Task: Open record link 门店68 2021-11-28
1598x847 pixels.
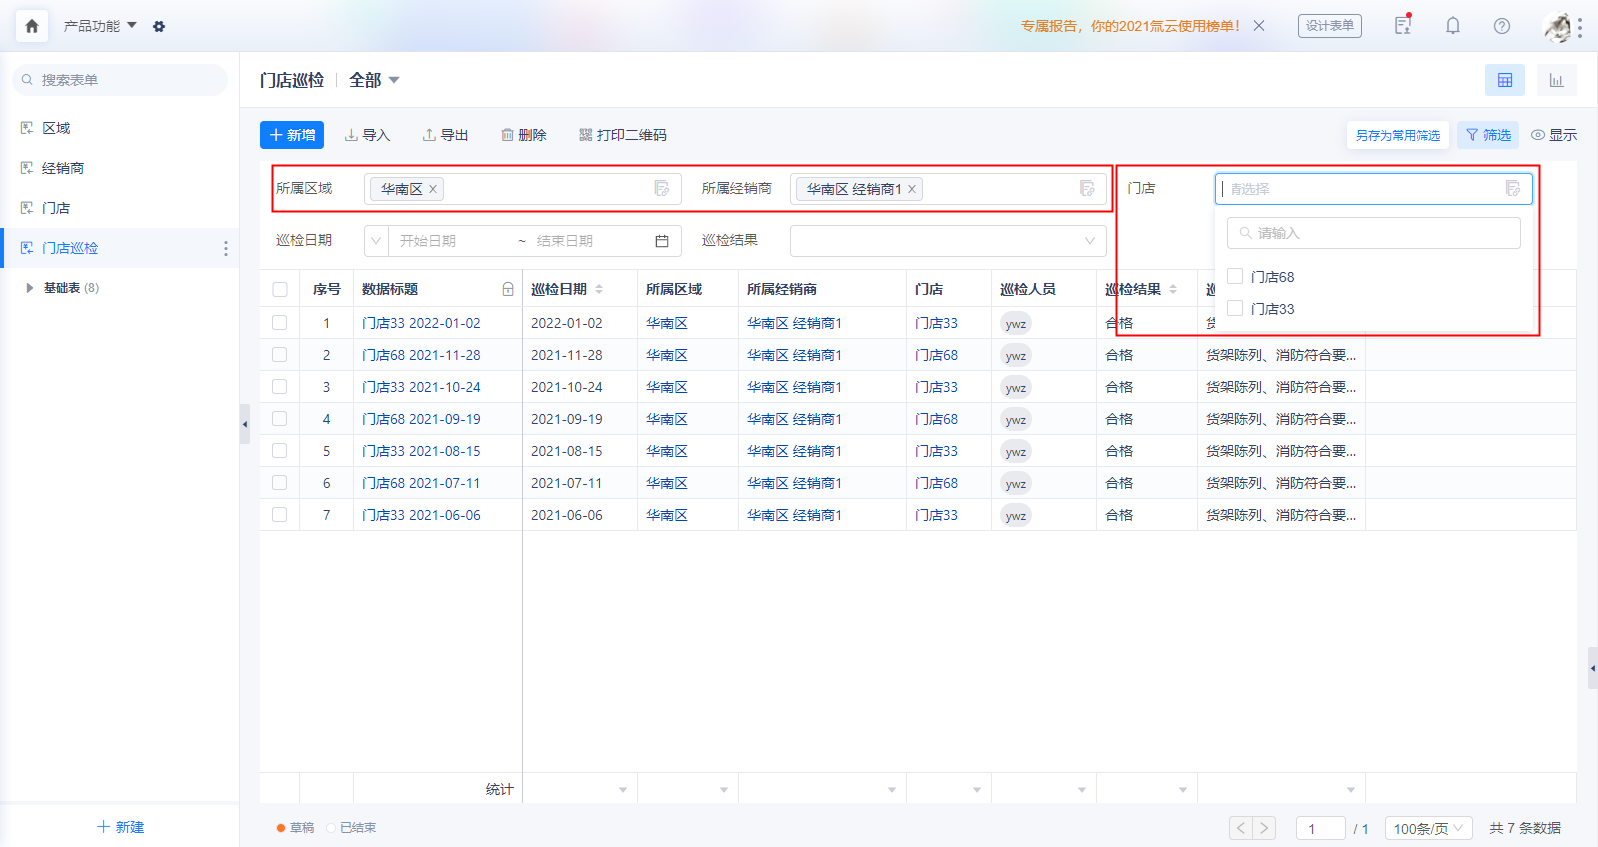Action: (x=421, y=355)
